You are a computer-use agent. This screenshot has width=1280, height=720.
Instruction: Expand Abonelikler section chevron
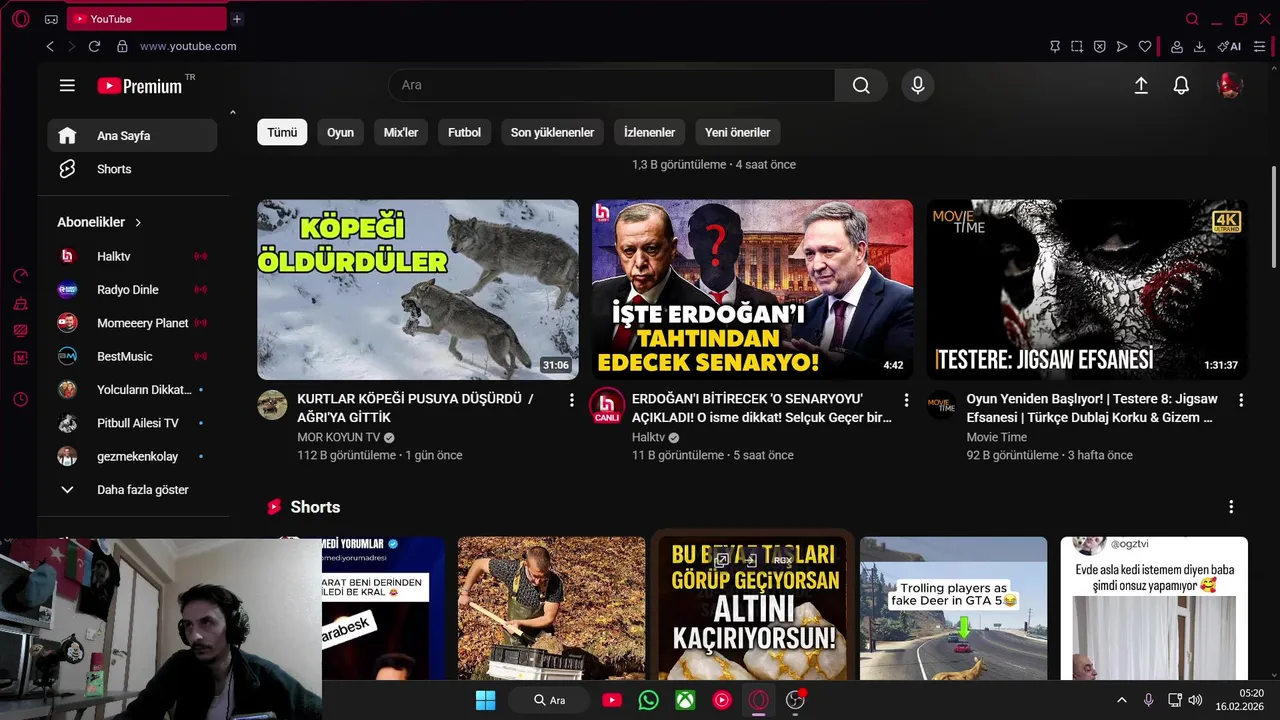click(138, 222)
